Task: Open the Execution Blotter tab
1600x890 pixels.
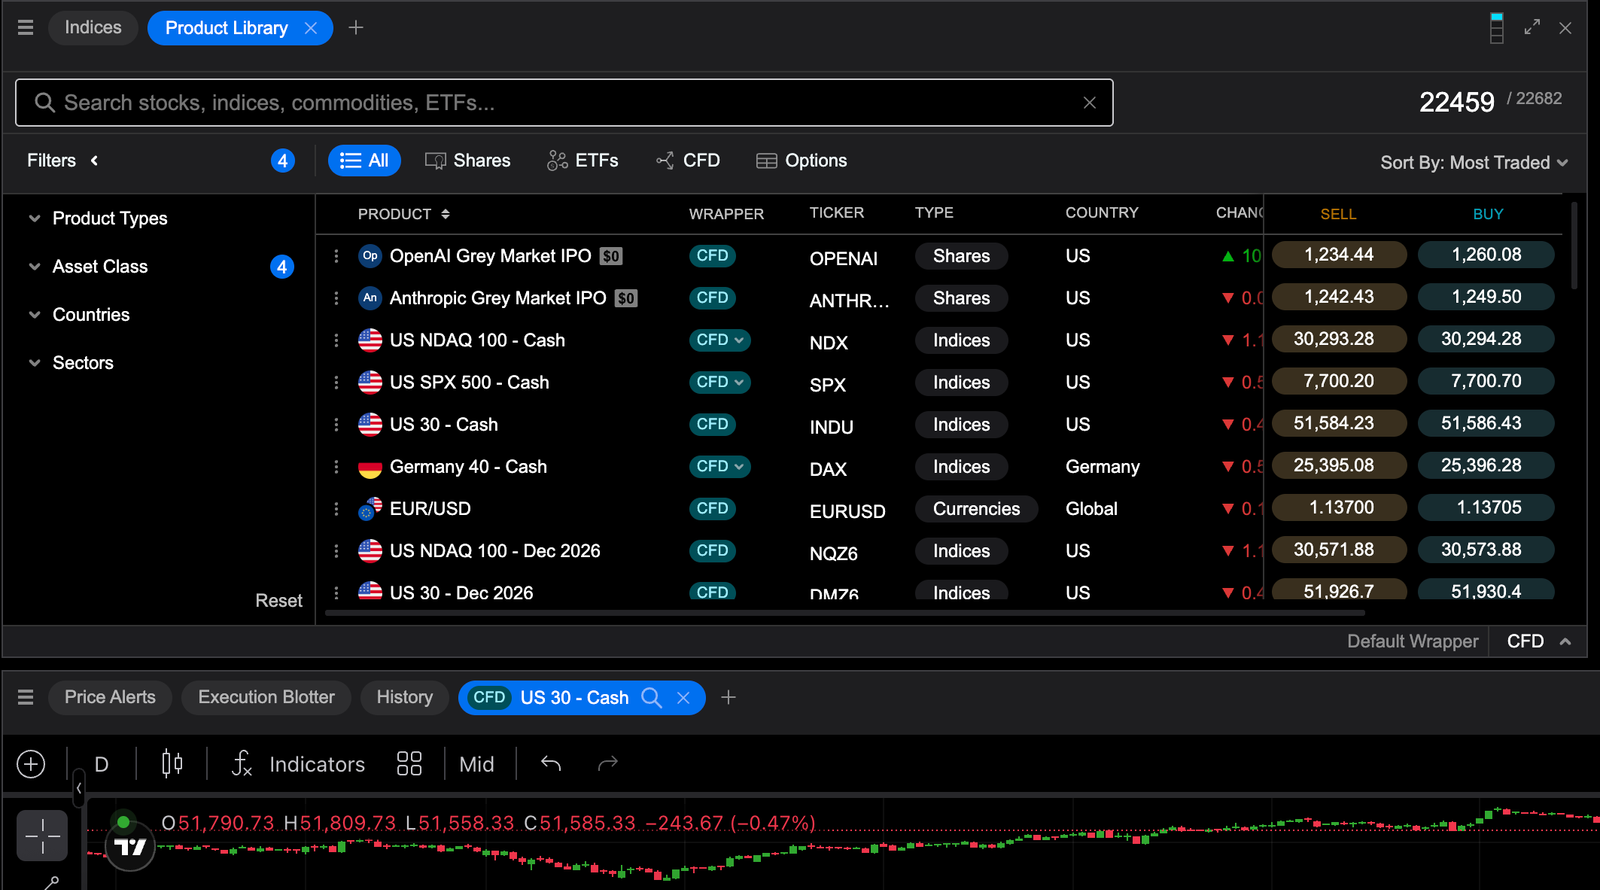Action: [266, 697]
